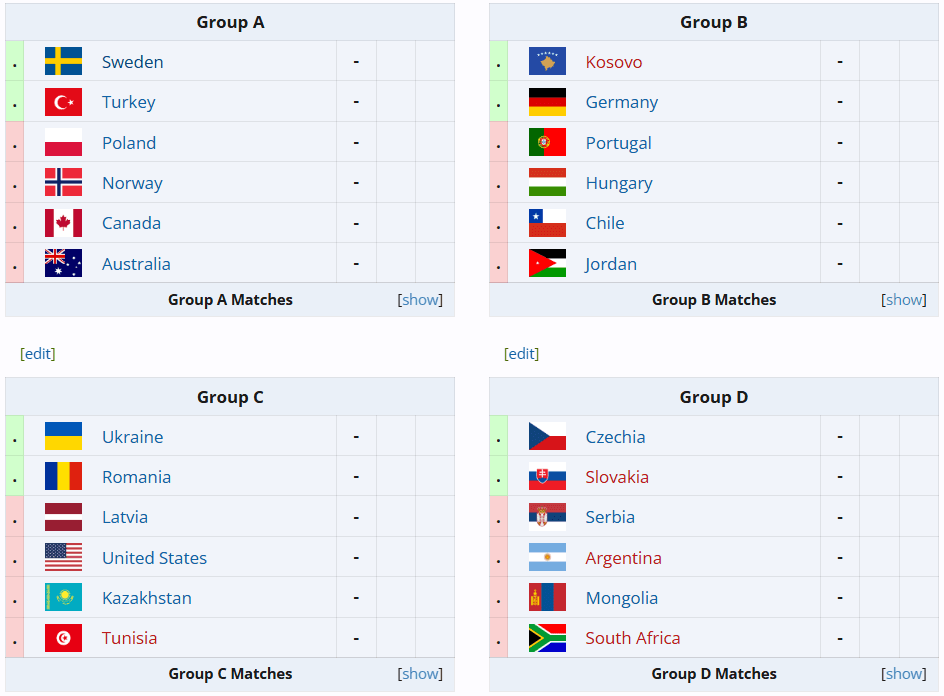Click the edit link above Group D
Viewport: 944px width, 696px height.
click(x=521, y=353)
